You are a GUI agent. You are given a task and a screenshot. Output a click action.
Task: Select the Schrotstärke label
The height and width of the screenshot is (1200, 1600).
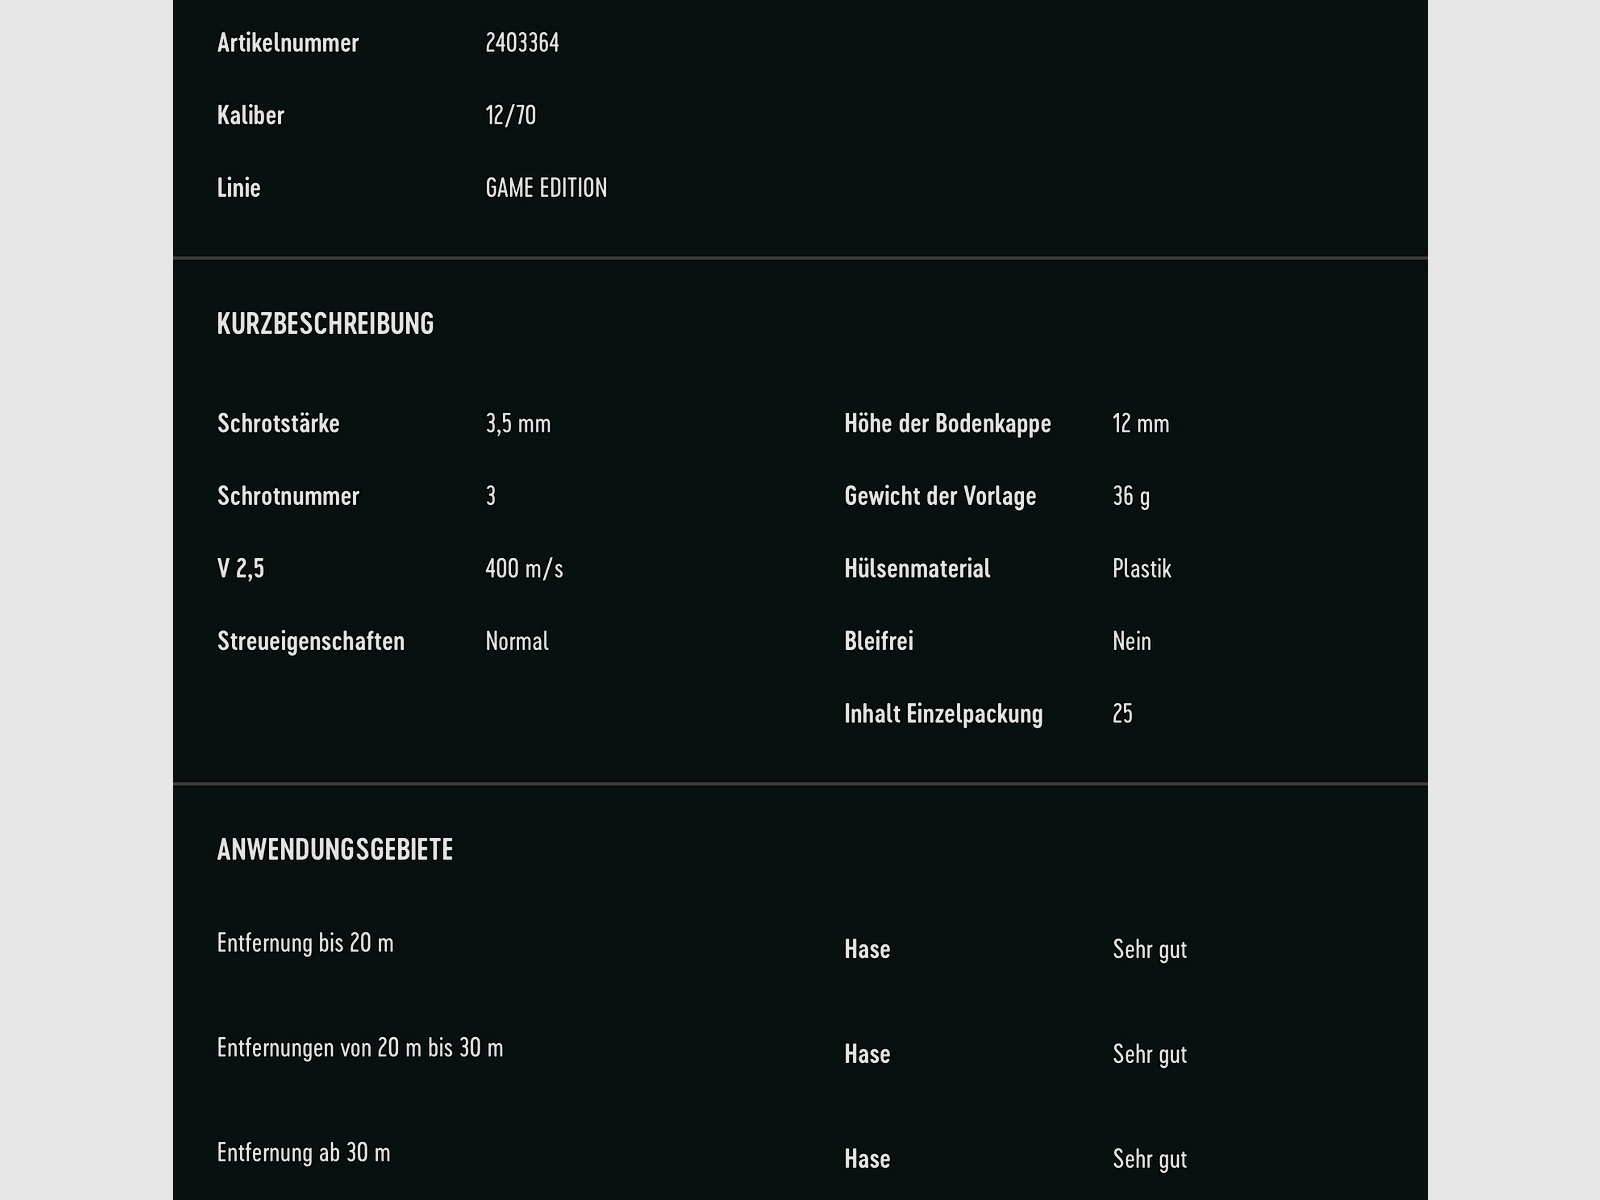pos(278,424)
